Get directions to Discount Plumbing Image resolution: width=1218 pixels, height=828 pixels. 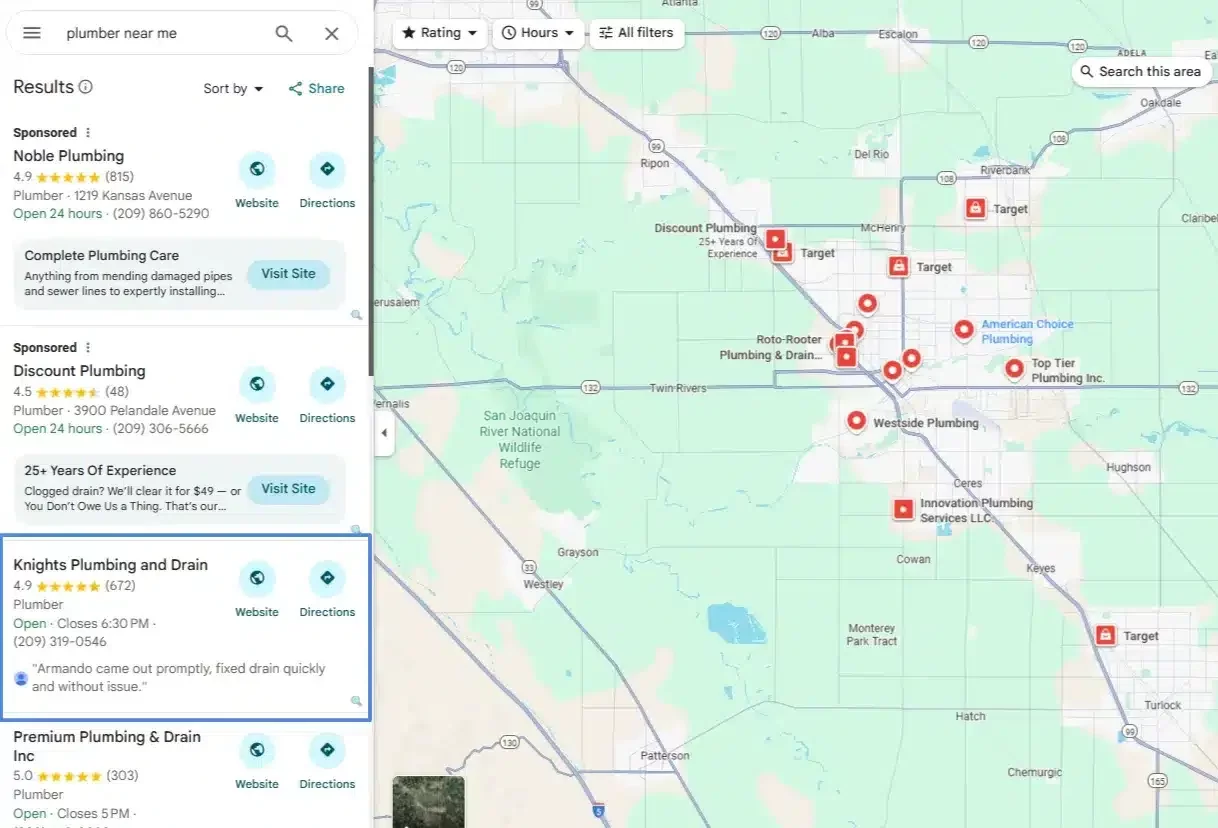coord(327,385)
